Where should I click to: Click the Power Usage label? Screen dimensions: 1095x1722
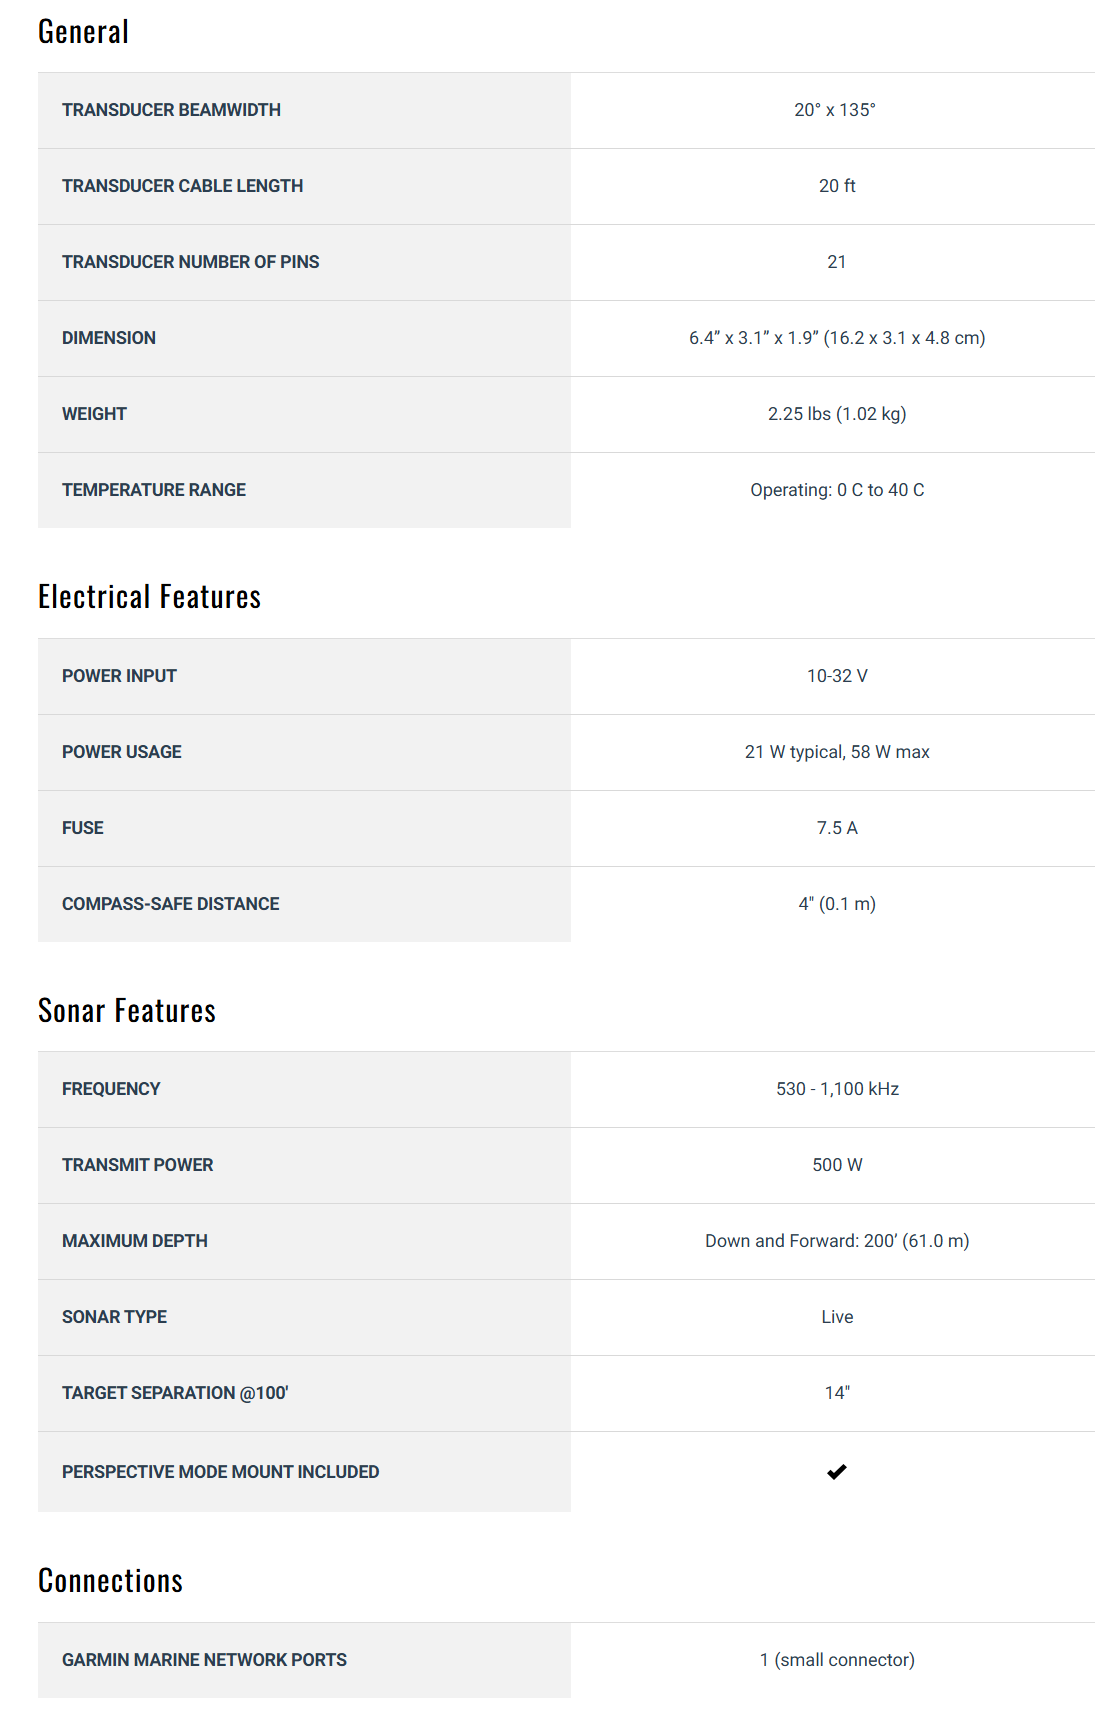coord(122,752)
